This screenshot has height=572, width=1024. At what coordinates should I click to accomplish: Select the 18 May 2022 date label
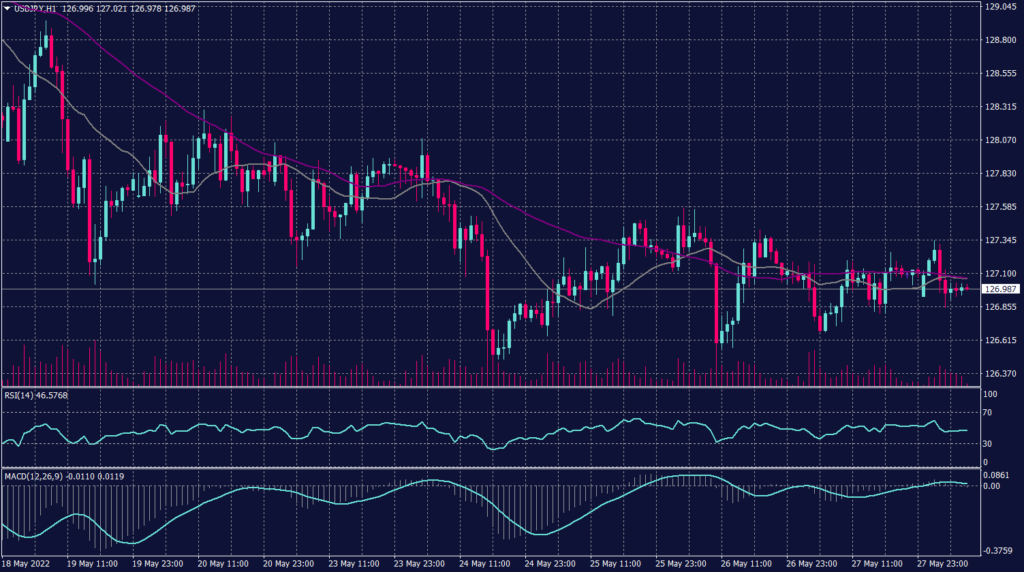28,563
